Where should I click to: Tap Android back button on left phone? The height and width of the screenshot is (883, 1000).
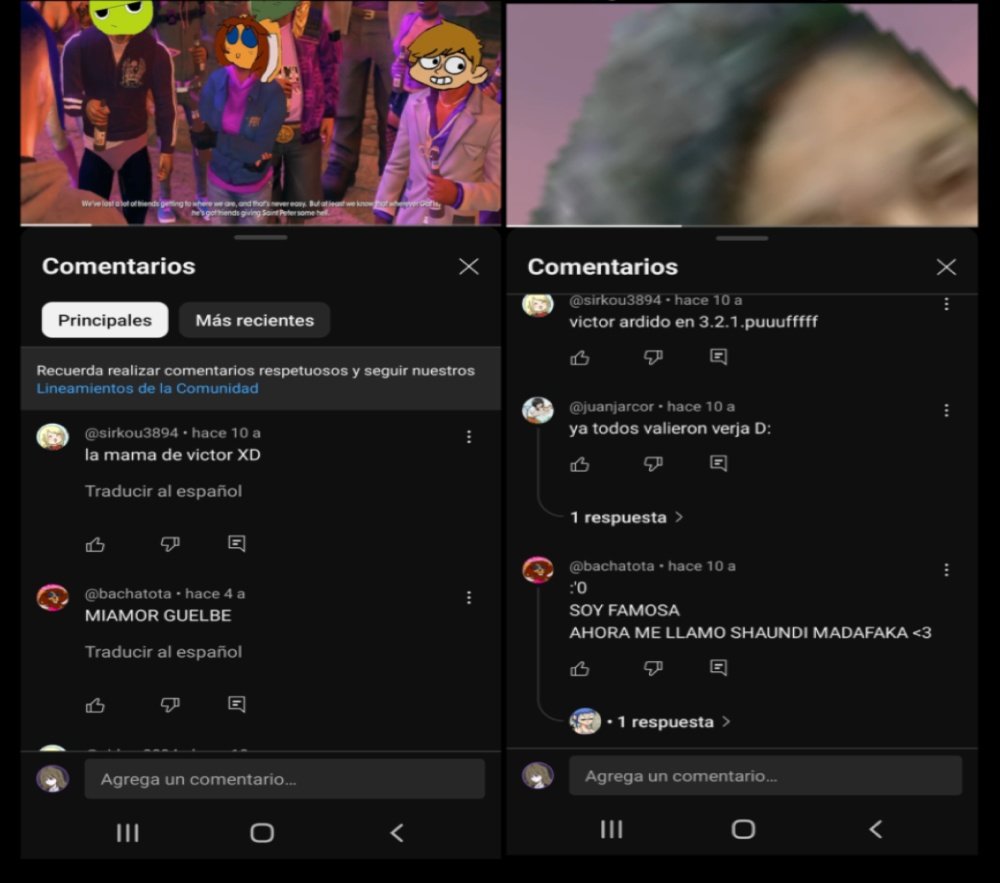click(397, 833)
